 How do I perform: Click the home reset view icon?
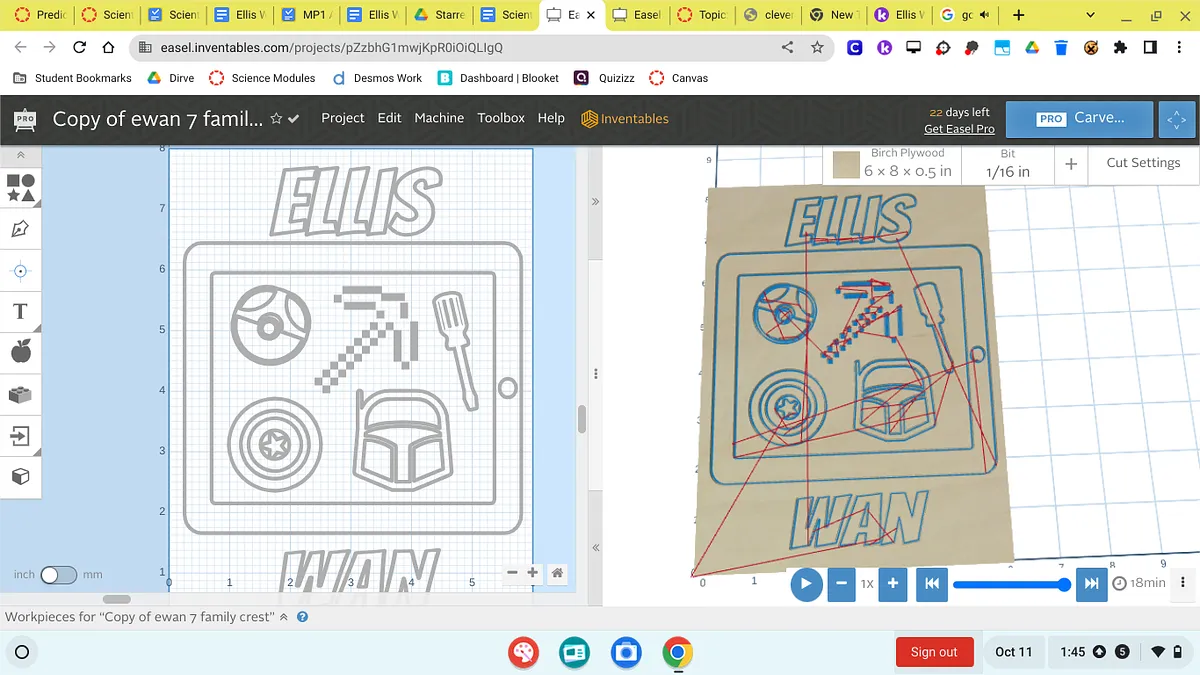click(557, 573)
